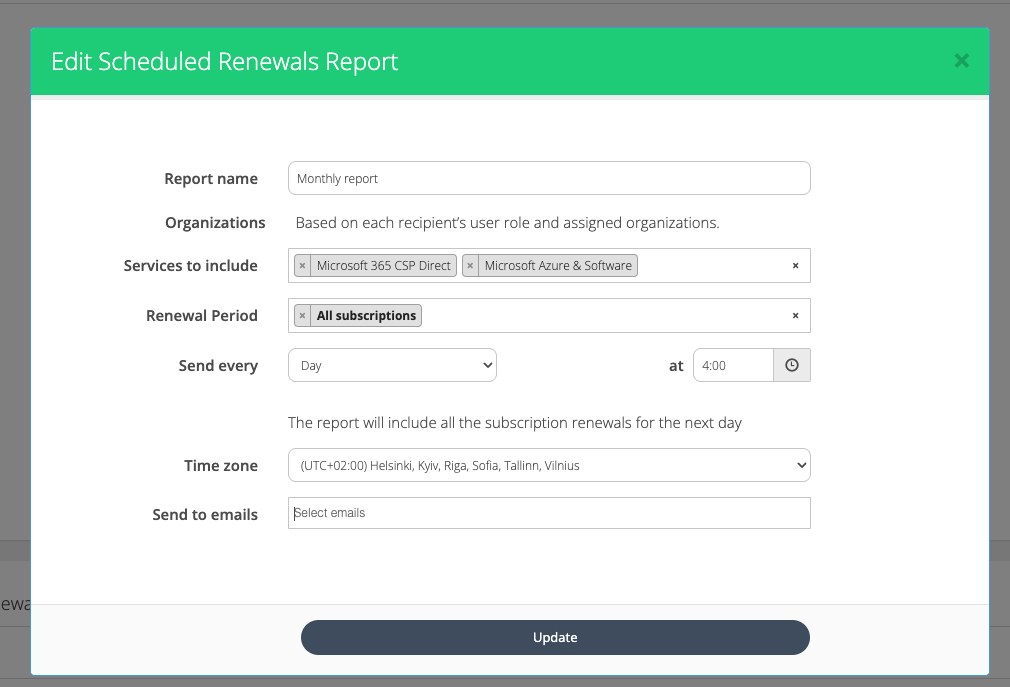
Task: Clear the Renewal Period selection
Action: click(x=795, y=316)
